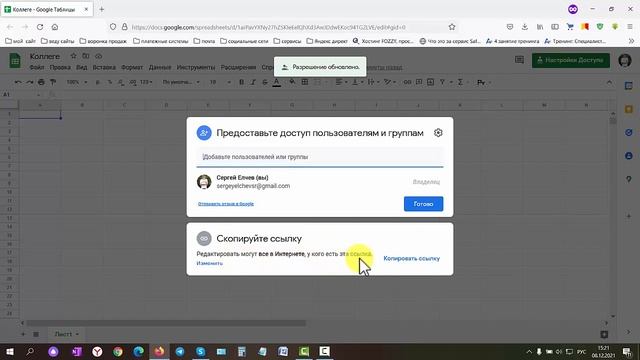Viewport: 640px width, 360px height.
Task: Bookmark the page with the star icon
Action: (452, 27)
